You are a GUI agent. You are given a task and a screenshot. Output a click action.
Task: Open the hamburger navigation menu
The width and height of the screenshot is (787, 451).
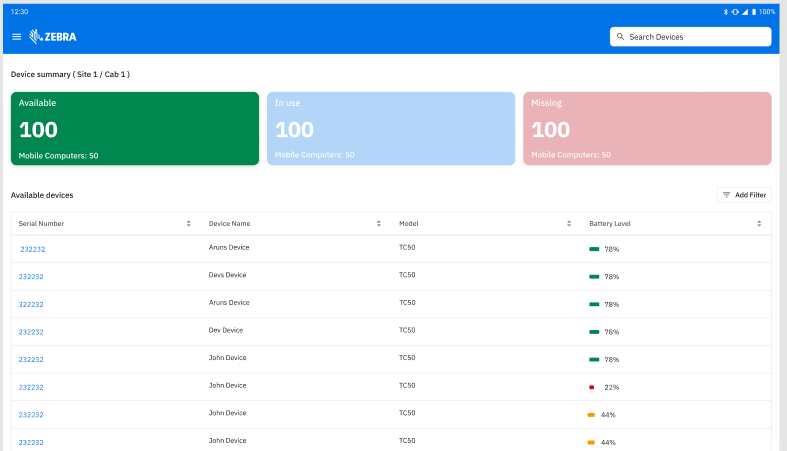click(x=16, y=37)
